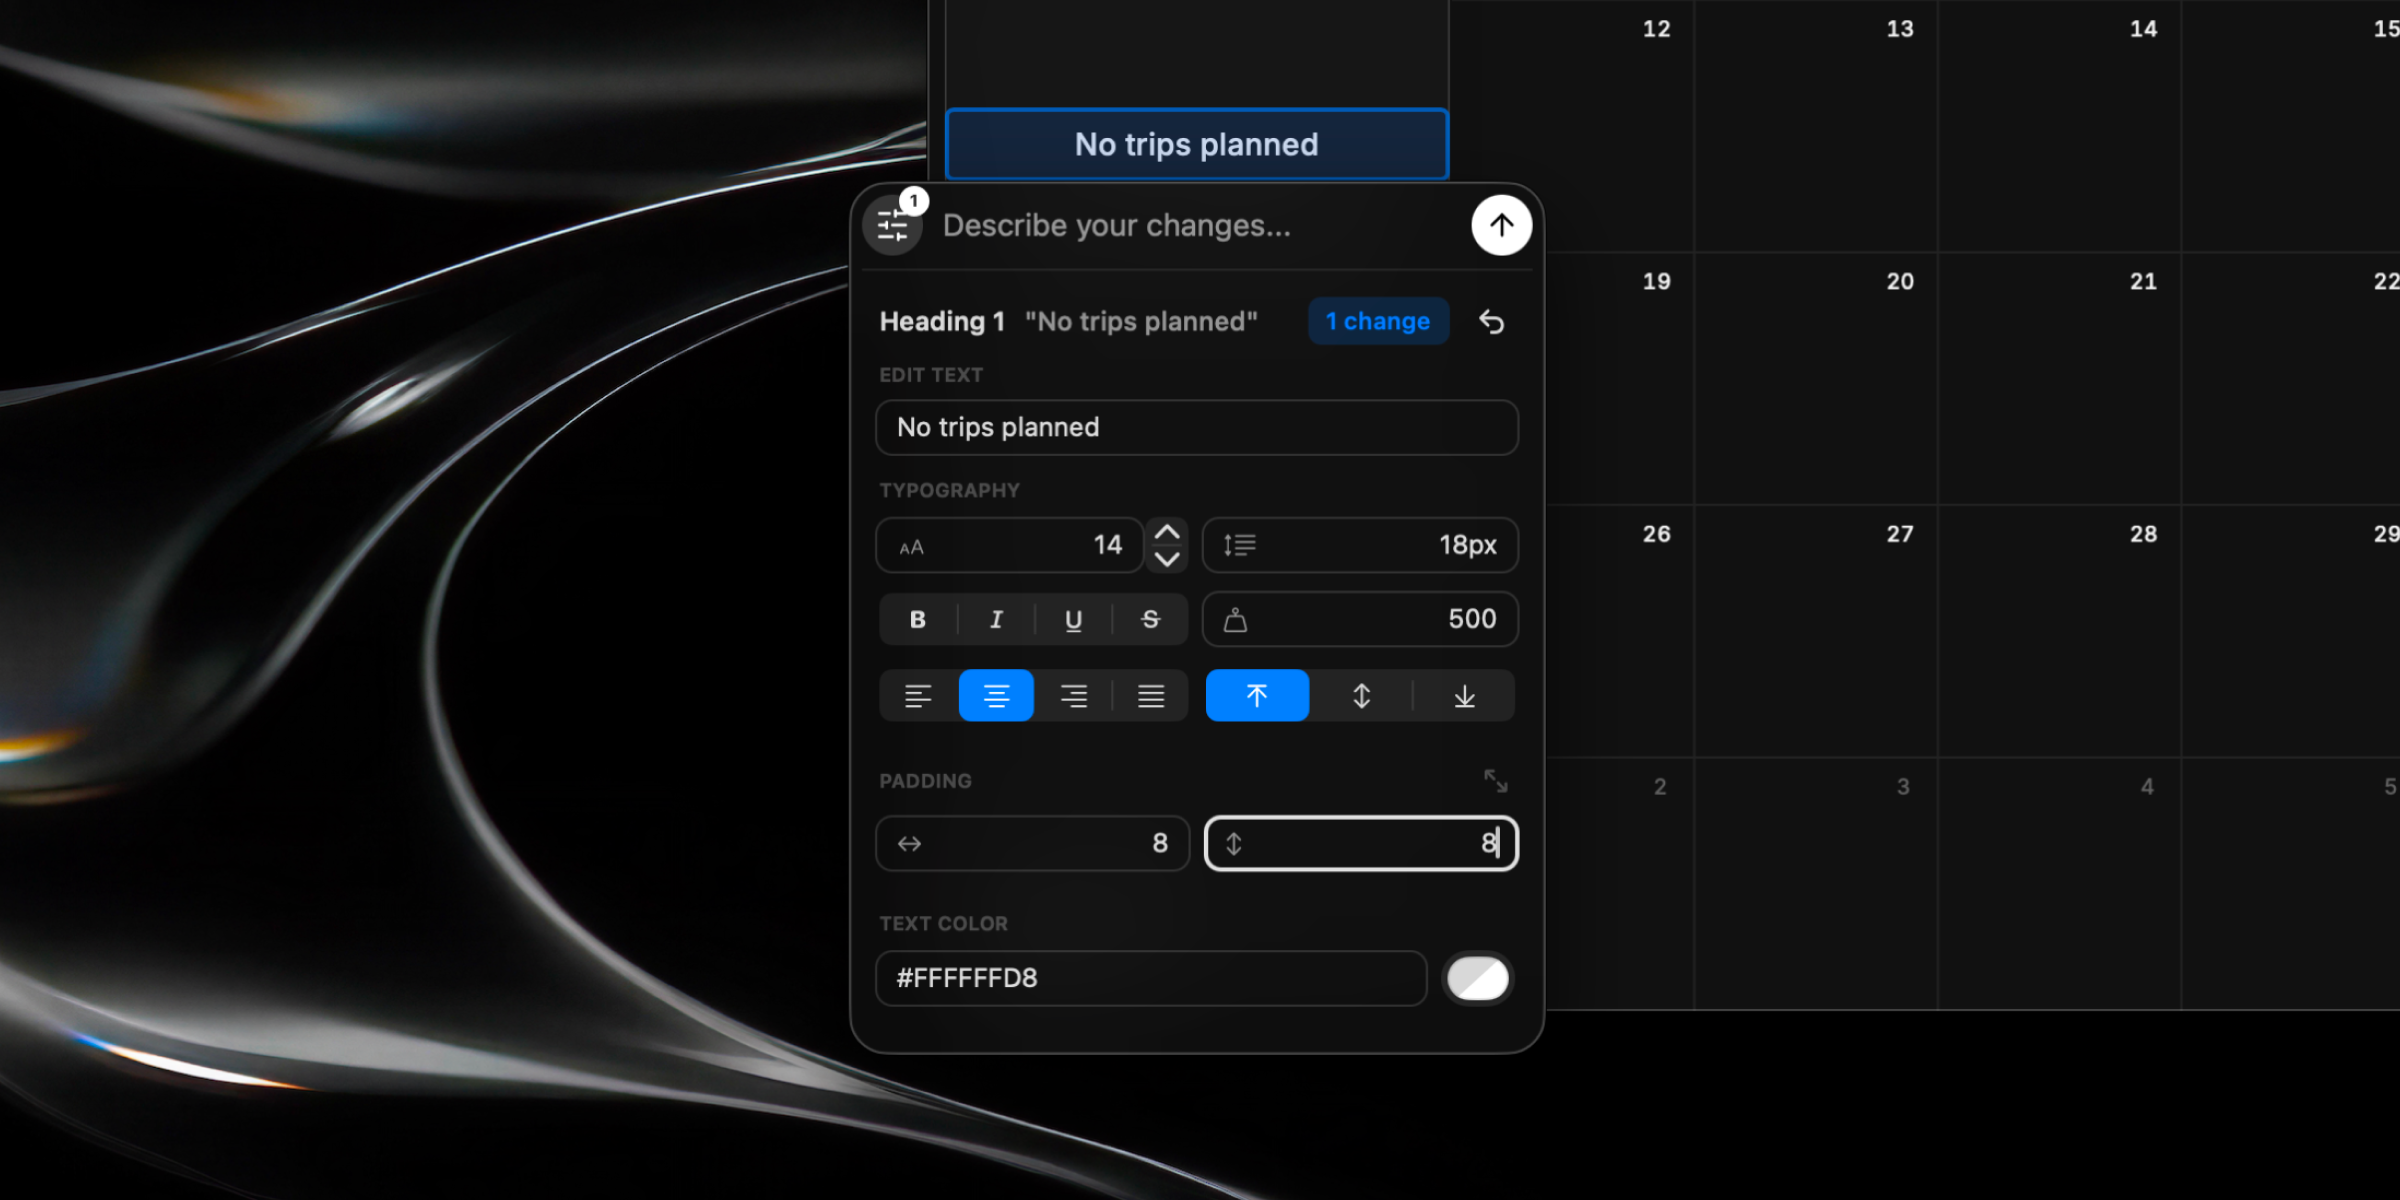
Task: Expand individual padding sides
Action: click(x=1495, y=781)
